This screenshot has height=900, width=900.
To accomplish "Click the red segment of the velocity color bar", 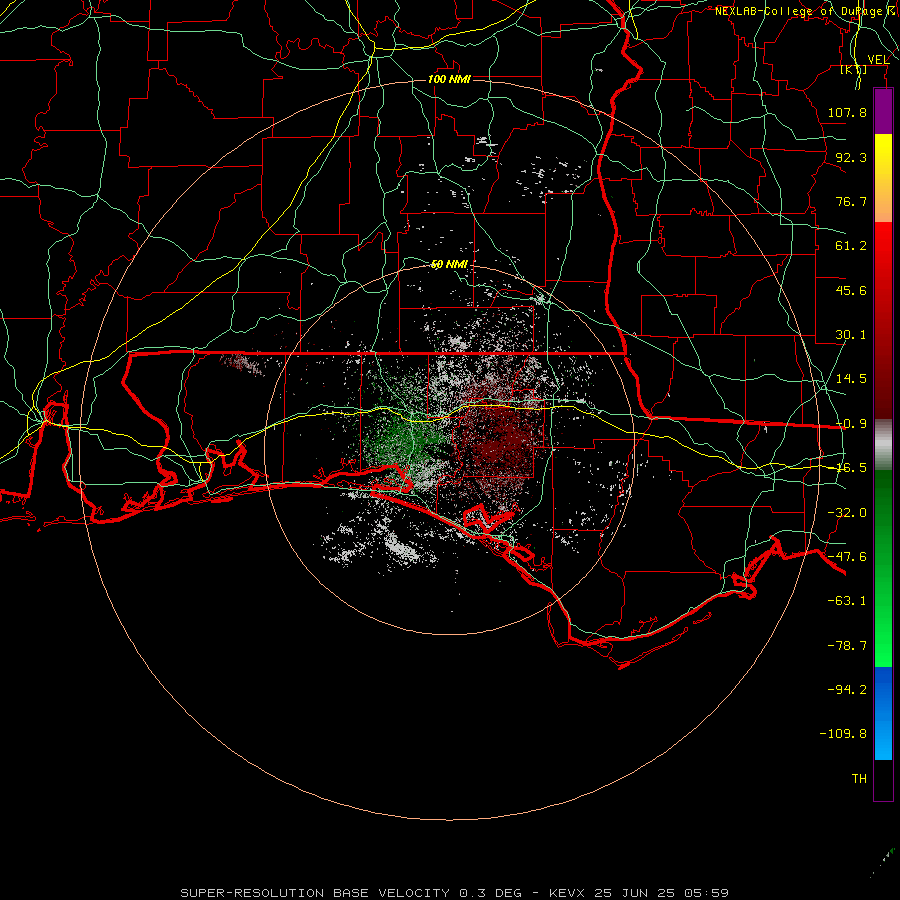I will (883, 320).
